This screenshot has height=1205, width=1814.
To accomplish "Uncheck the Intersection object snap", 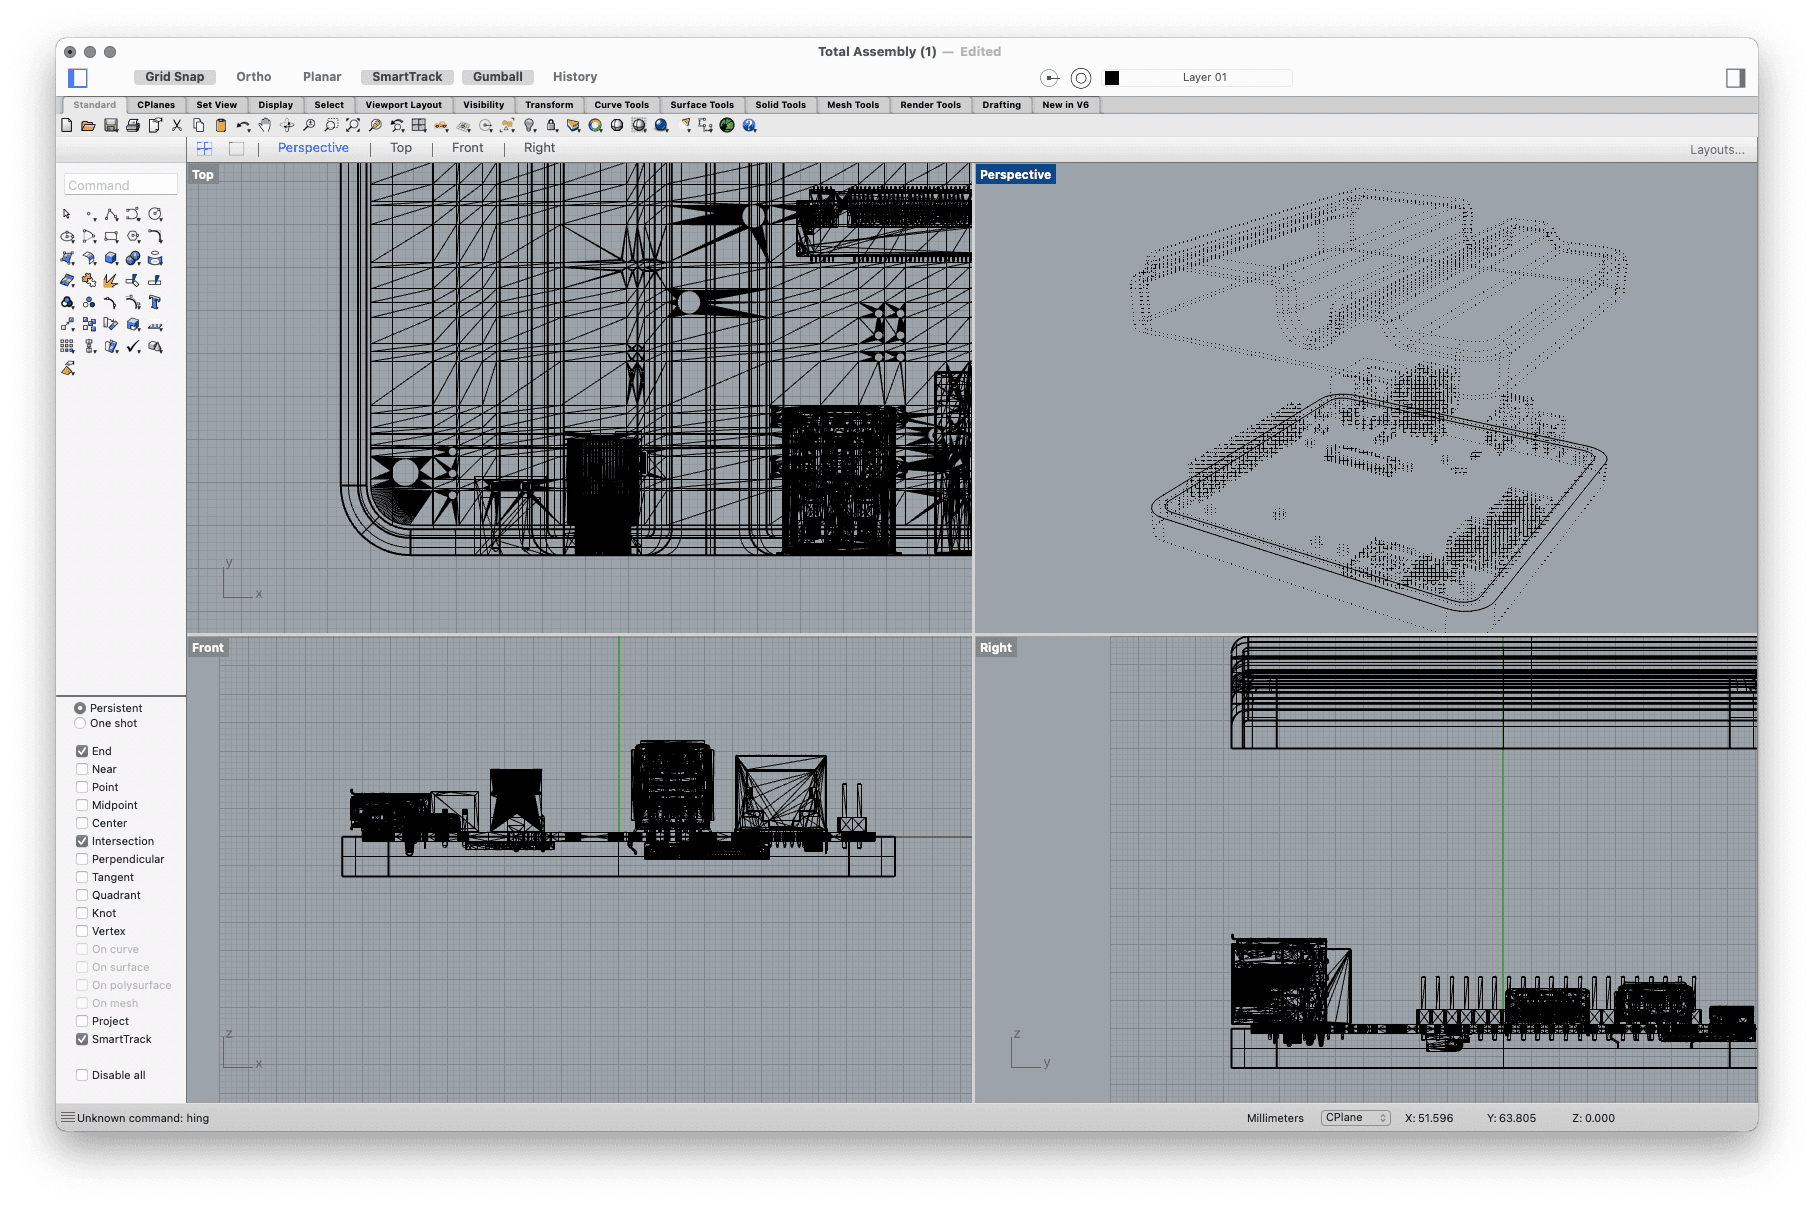I will pos(82,841).
